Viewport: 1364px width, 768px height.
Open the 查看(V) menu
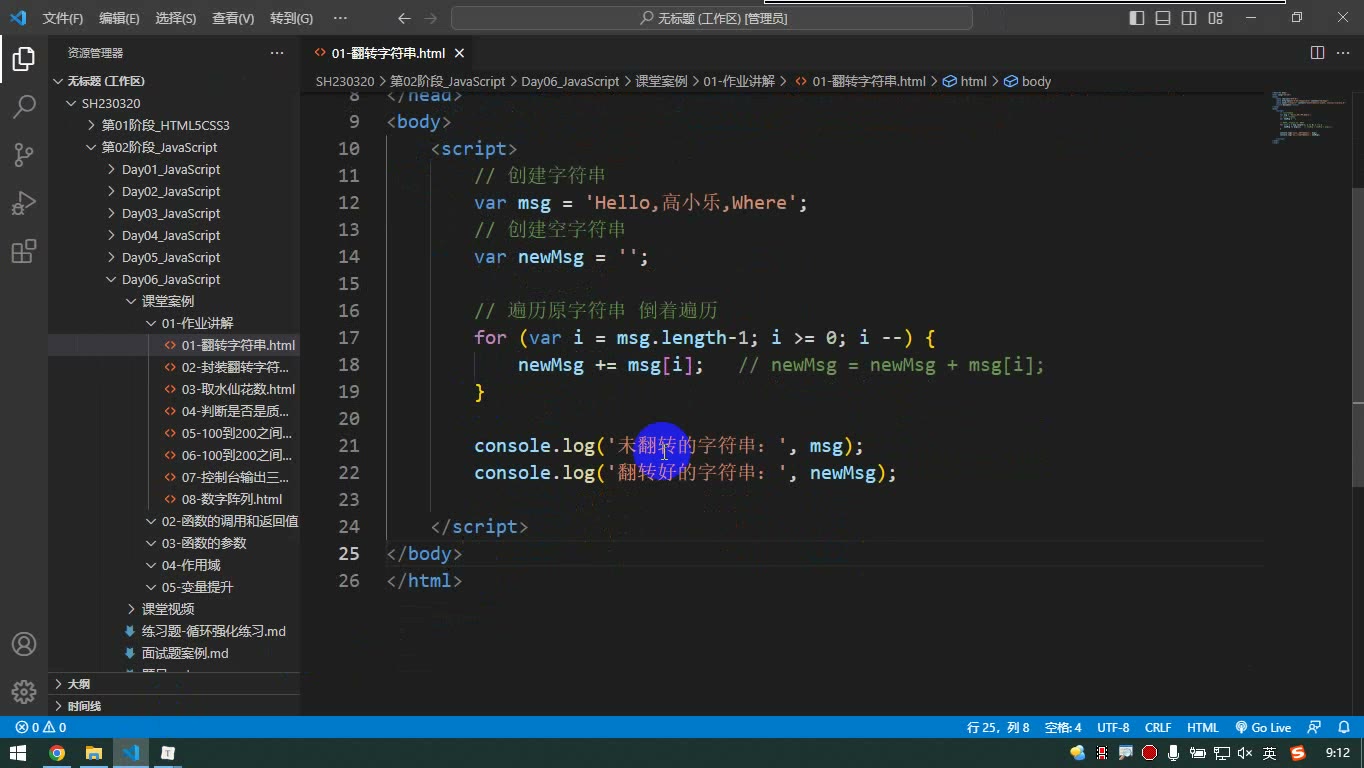(x=233, y=18)
